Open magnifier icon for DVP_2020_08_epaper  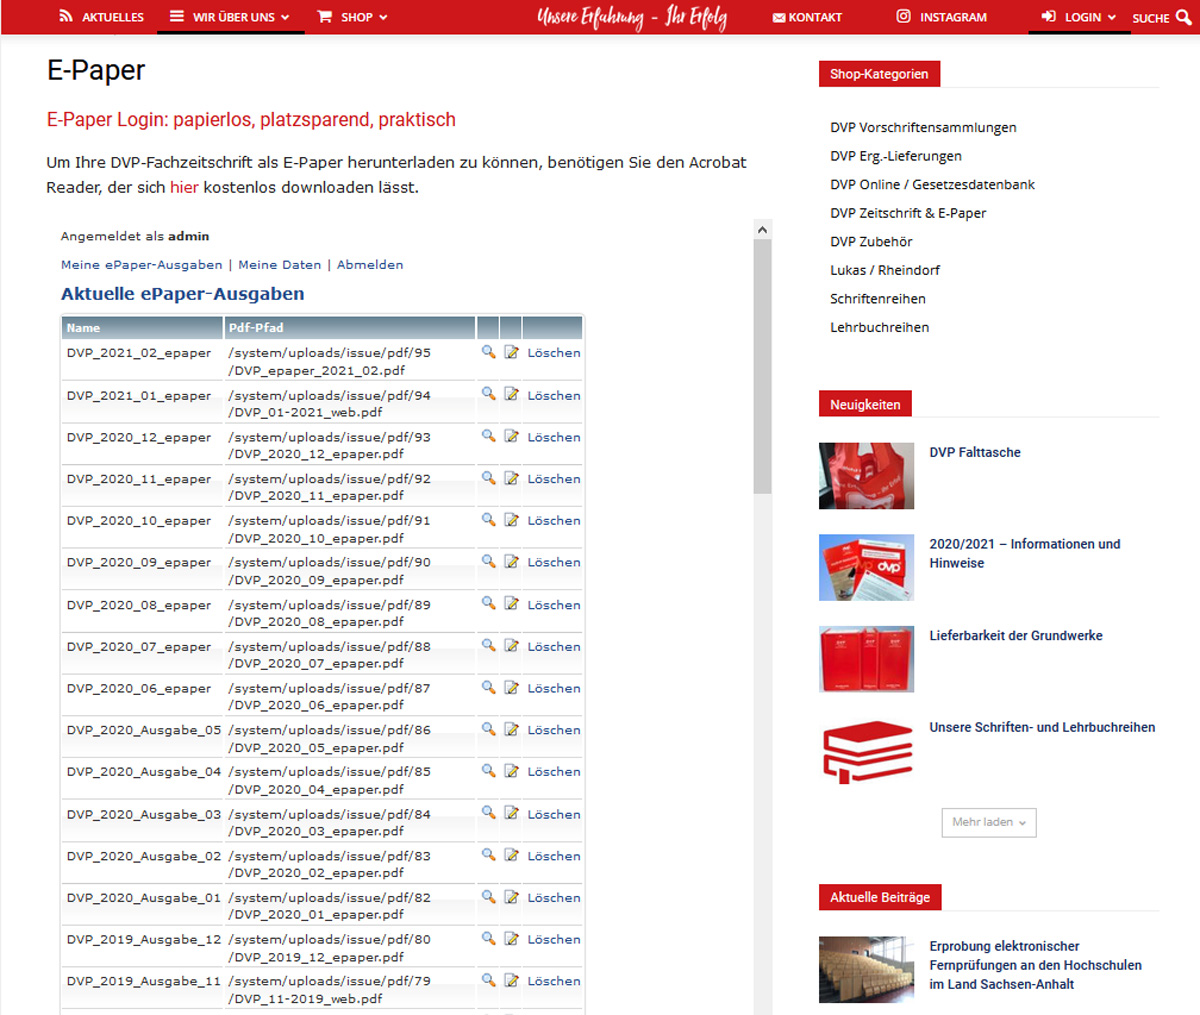(488, 603)
